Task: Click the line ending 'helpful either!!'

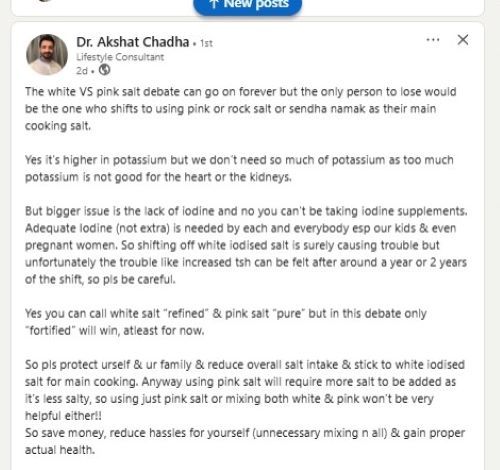Action: point(63,416)
